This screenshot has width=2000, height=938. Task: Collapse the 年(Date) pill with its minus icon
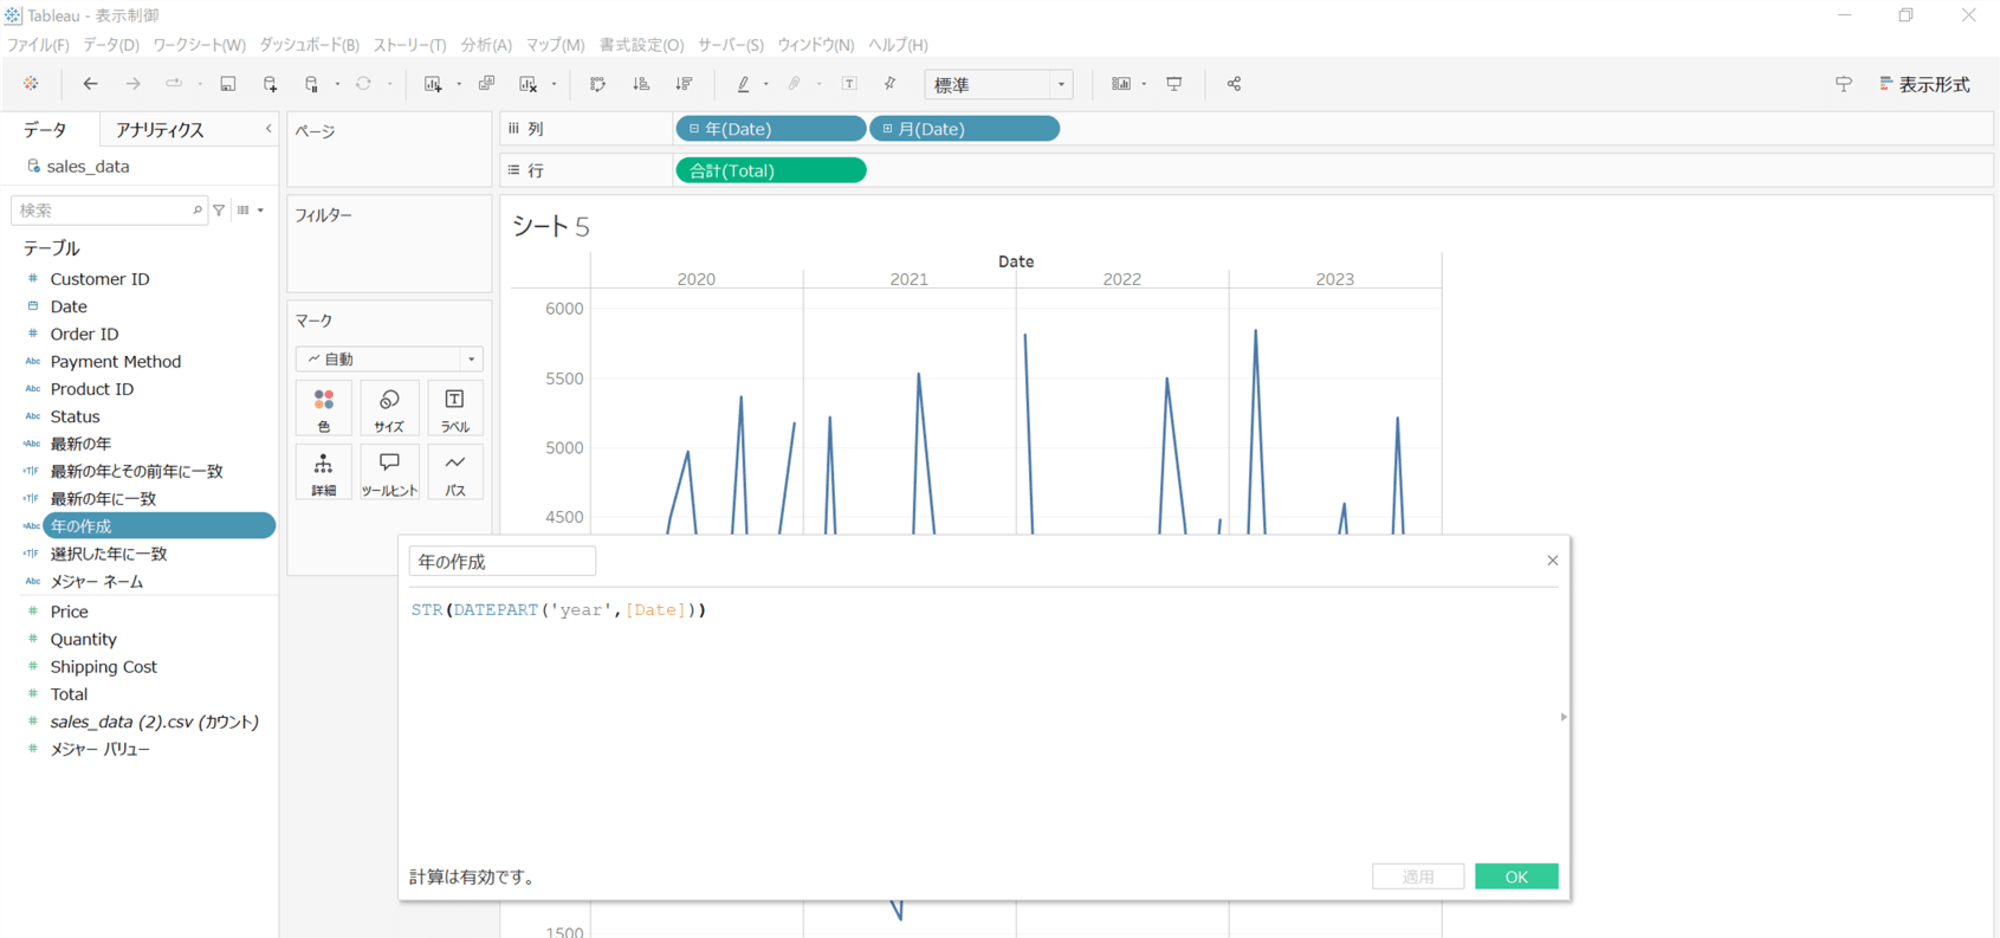coord(694,129)
